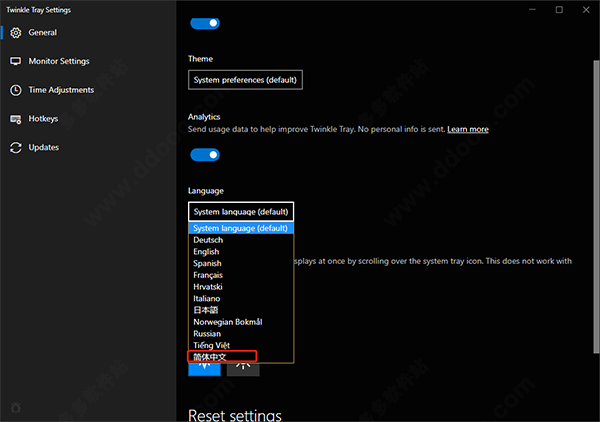The height and width of the screenshot is (422, 600).
Task: Select Hrvatski language option
Action: click(241, 287)
